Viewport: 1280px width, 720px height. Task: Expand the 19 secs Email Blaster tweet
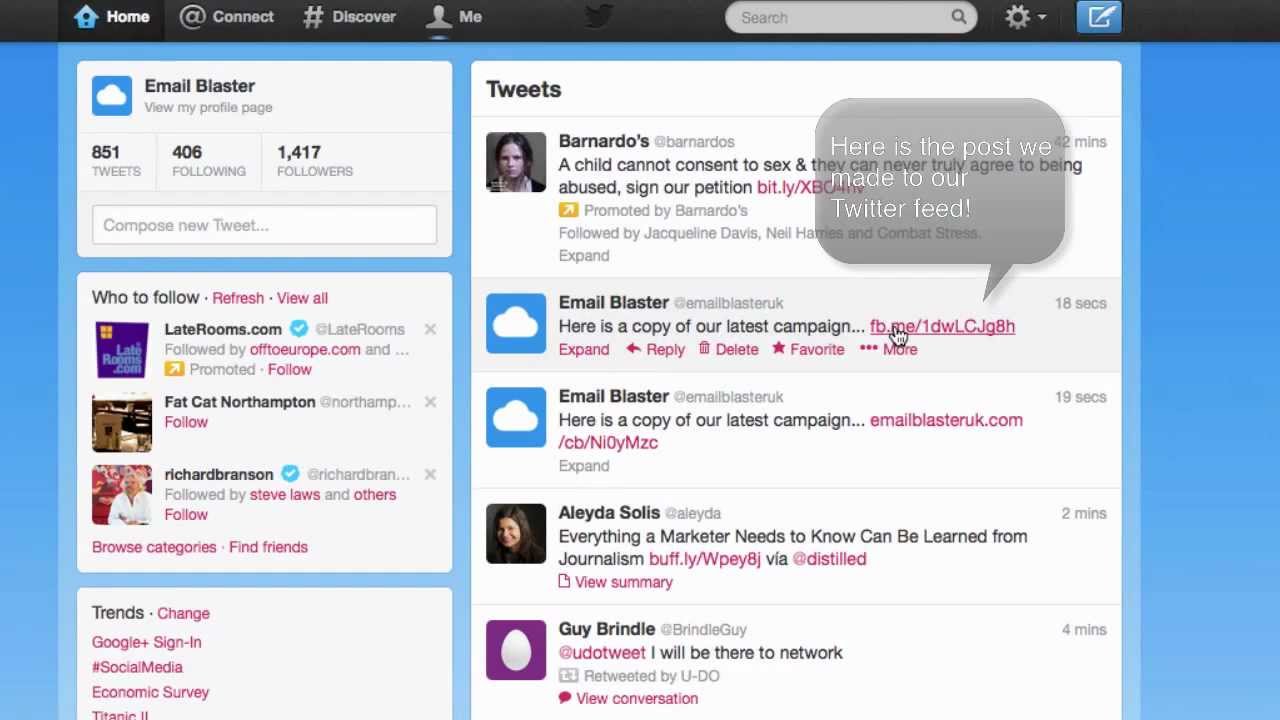coord(583,466)
